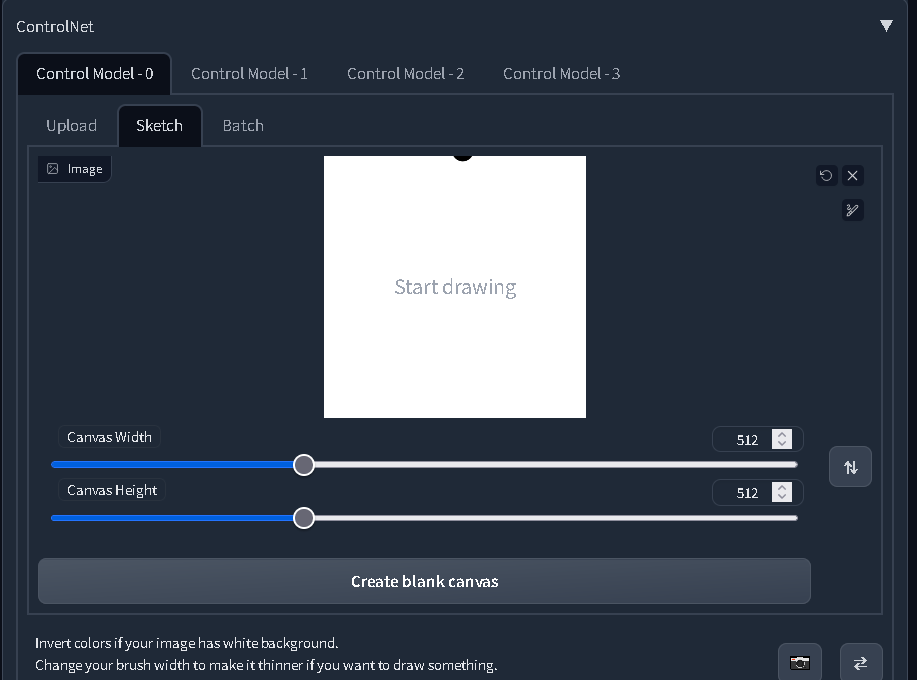Collapse the ControlNet panel
The image size is (917, 680).
click(x=886, y=26)
